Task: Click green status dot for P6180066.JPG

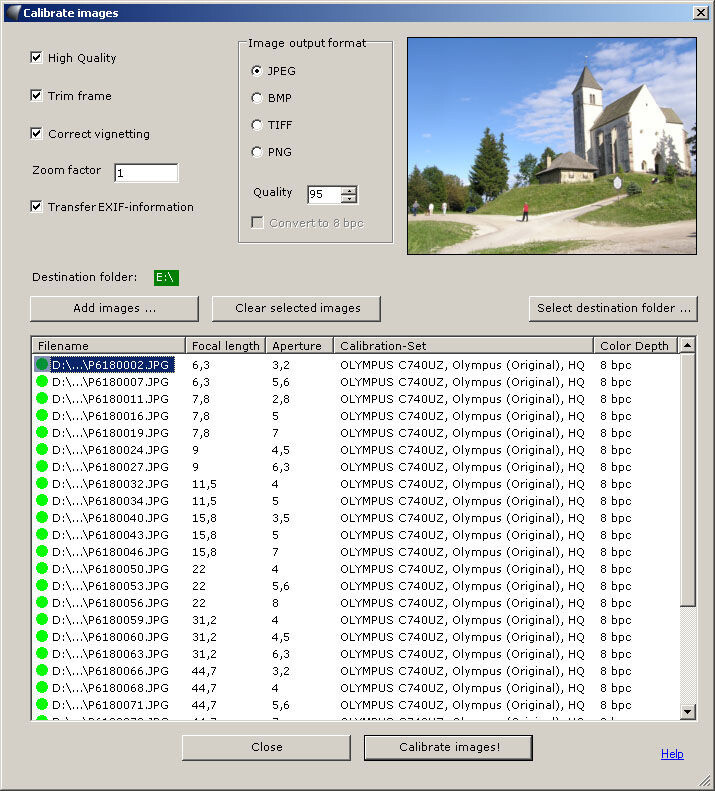Action: coord(42,670)
